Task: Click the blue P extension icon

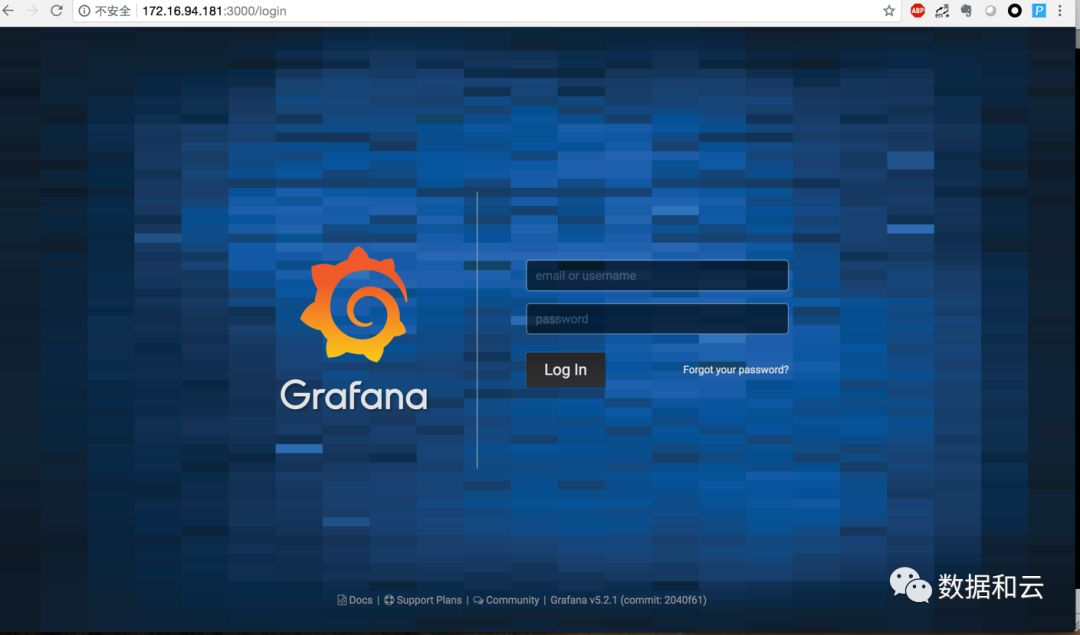Action: (1039, 11)
